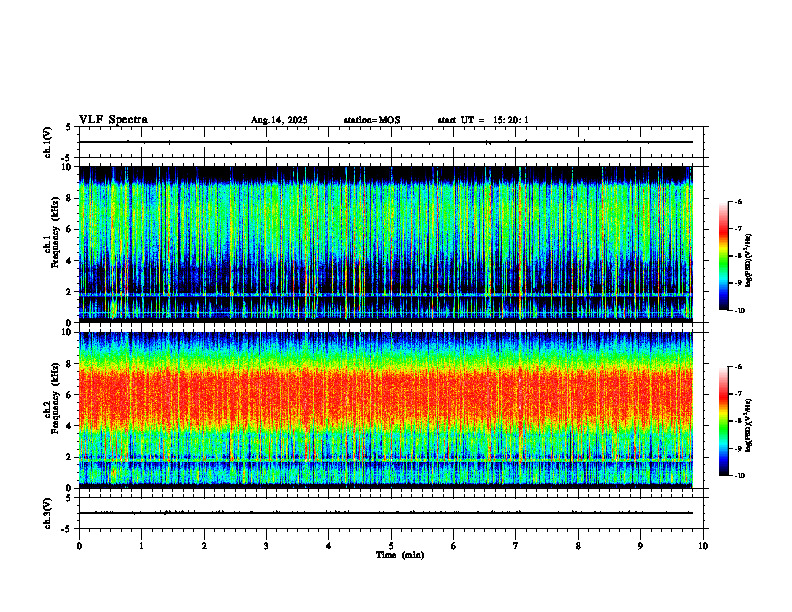Screen dimensions: 792x612
Task: Click the "ch.3(V)" axis label
Action: tap(48, 513)
